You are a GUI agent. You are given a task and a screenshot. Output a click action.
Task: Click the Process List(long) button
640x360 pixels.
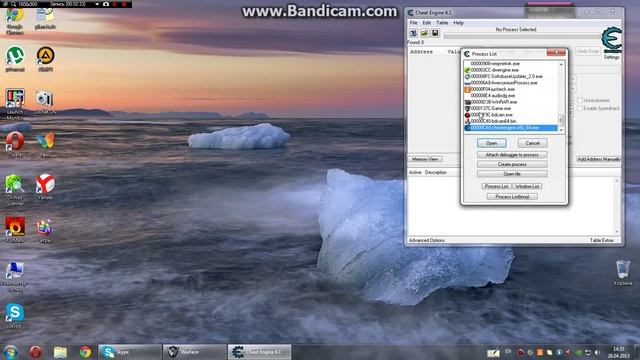click(512, 197)
